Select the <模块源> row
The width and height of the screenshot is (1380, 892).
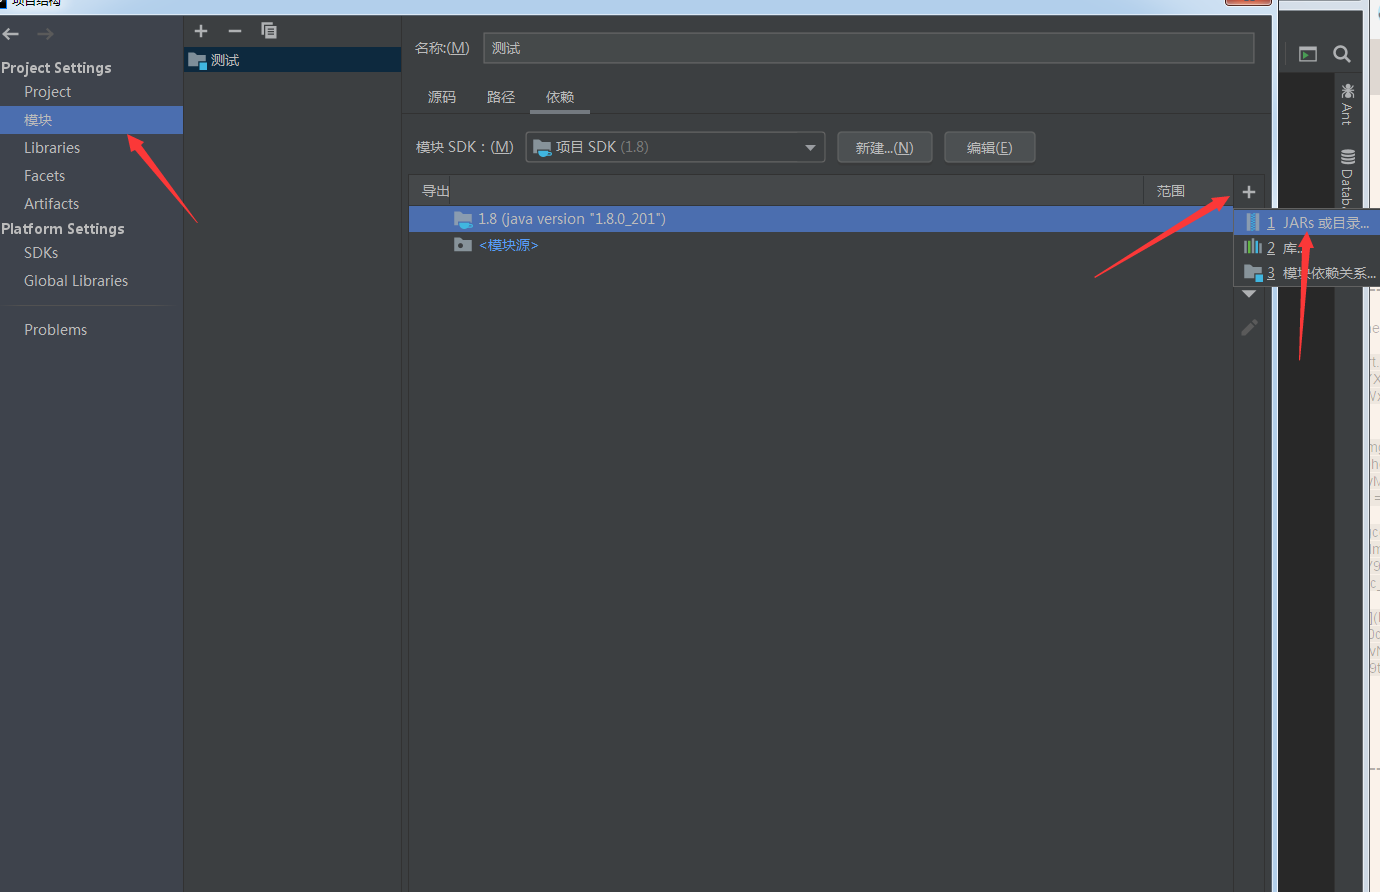click(x=820, y=245)
